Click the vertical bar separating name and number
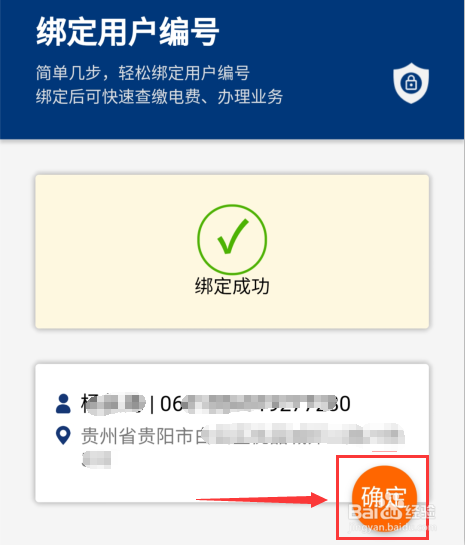The width and height of the screenshot is (465, 545). tap(152, 404)
